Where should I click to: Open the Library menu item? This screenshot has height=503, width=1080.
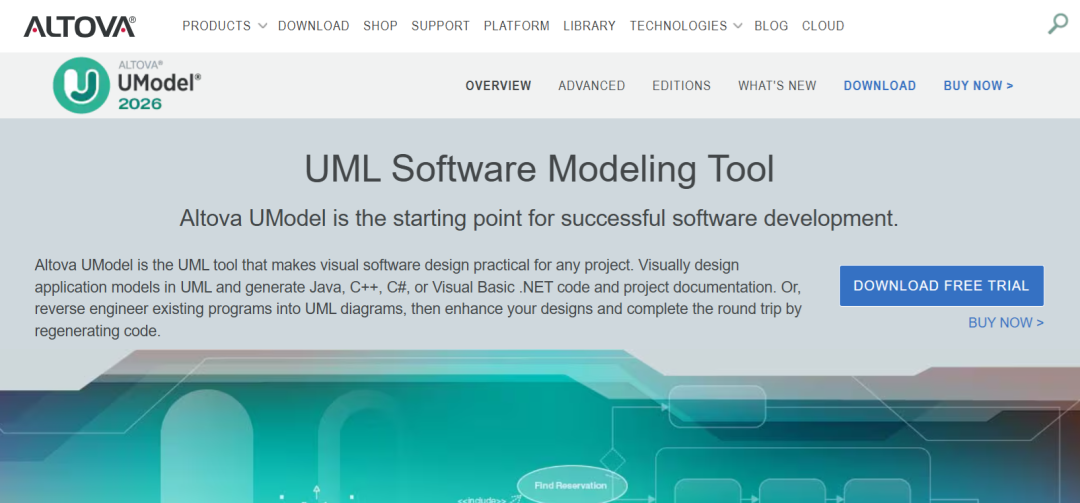tap(589, 26)
